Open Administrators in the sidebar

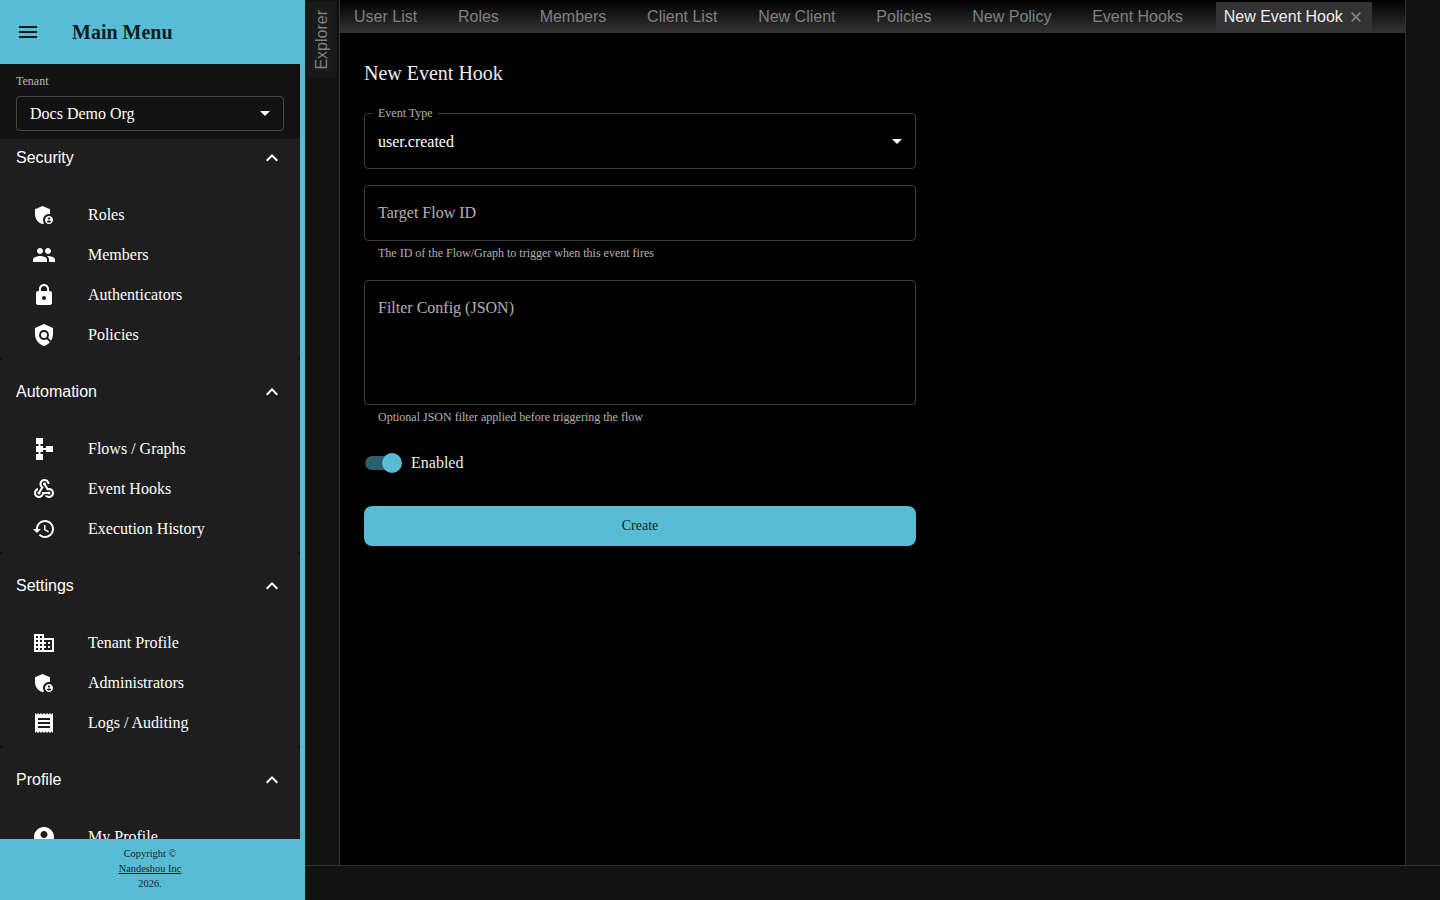coord(150,683)
